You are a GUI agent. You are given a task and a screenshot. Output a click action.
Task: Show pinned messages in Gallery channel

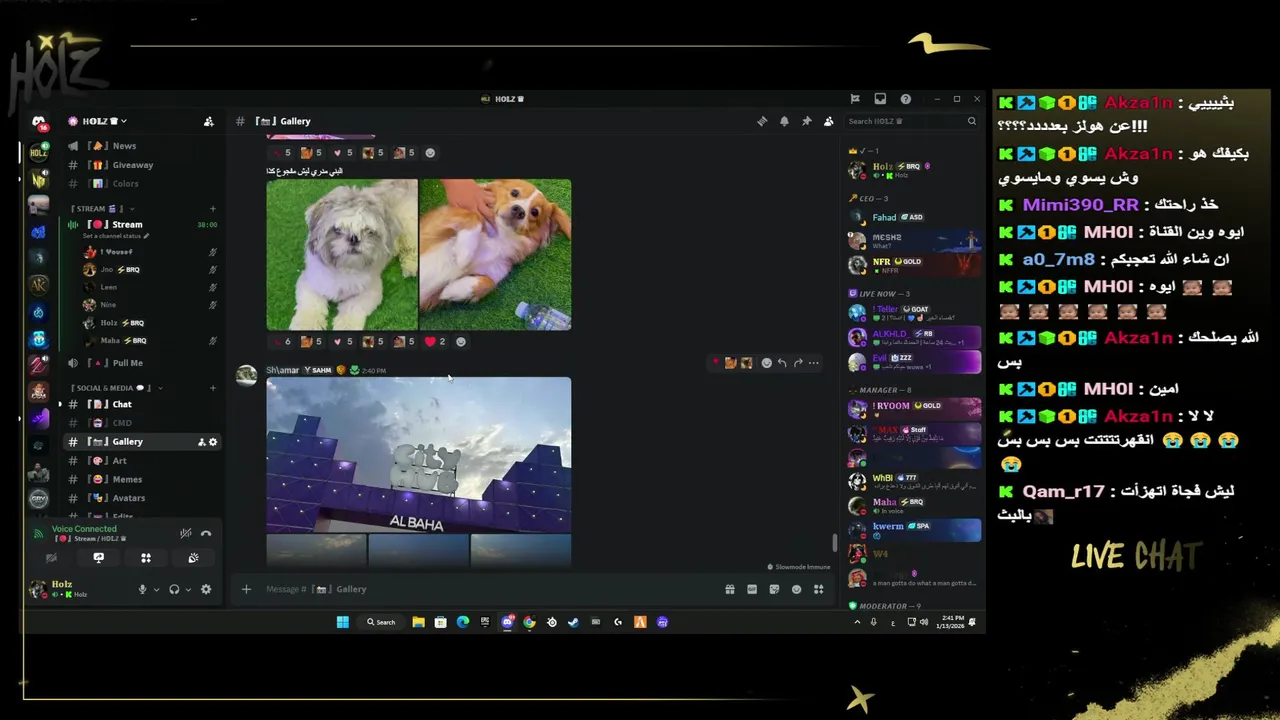click(806, 121)
